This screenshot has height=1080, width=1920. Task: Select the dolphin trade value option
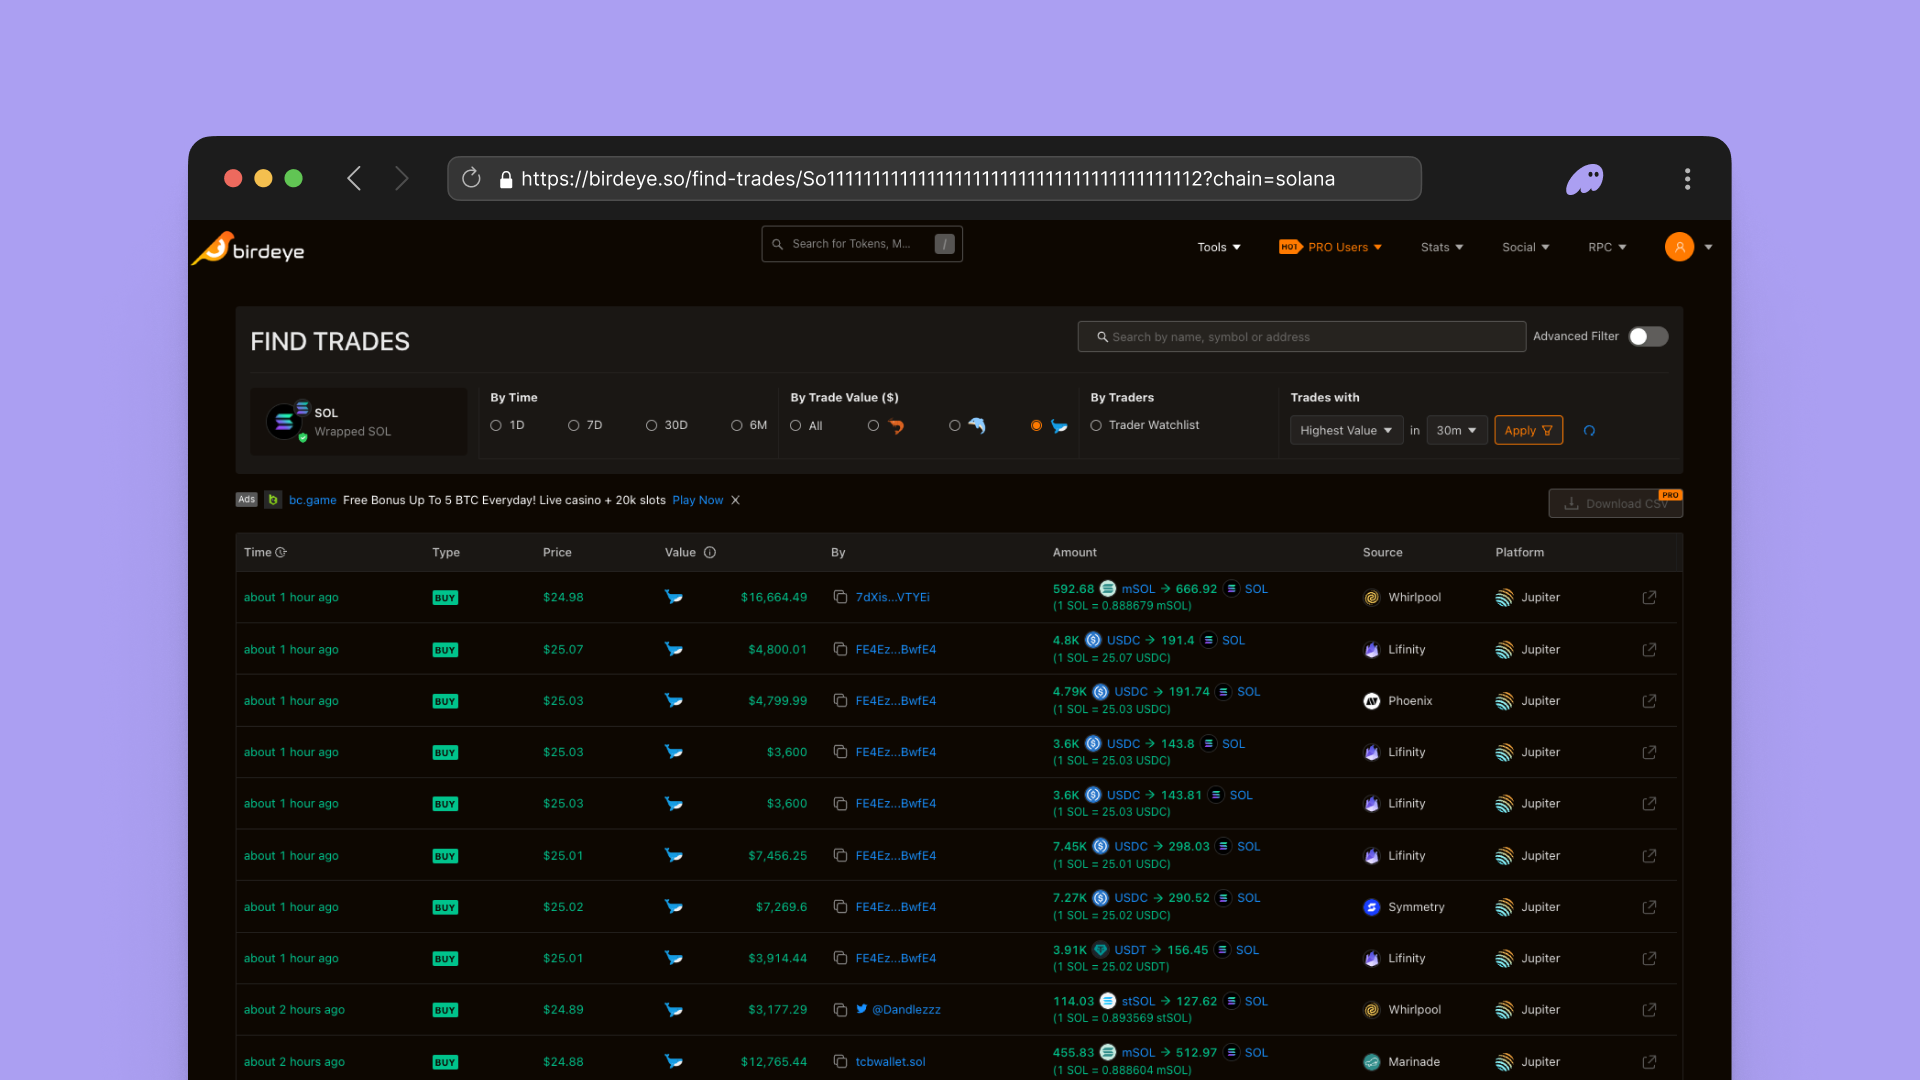coord(955,425)
